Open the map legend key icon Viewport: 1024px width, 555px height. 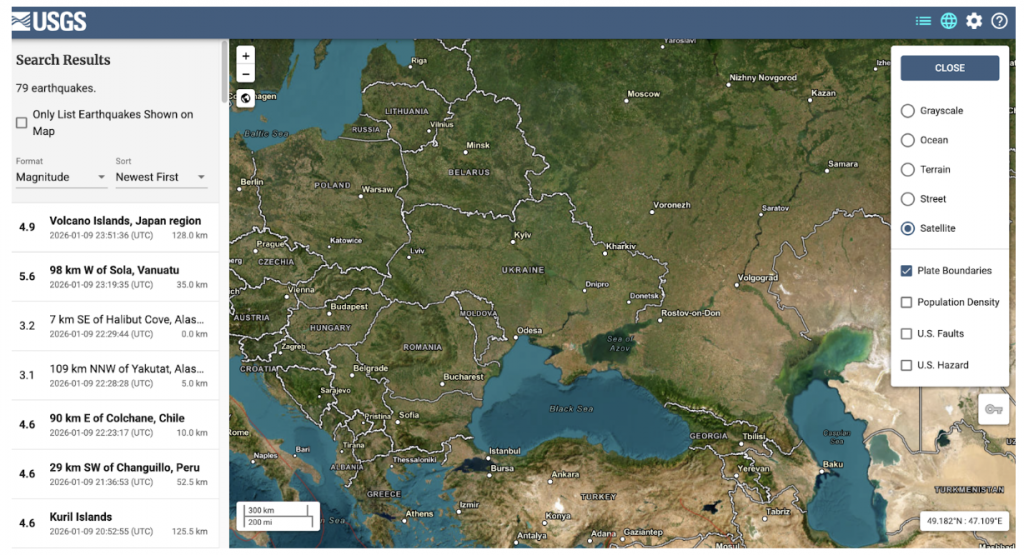[x=993, y=409]
